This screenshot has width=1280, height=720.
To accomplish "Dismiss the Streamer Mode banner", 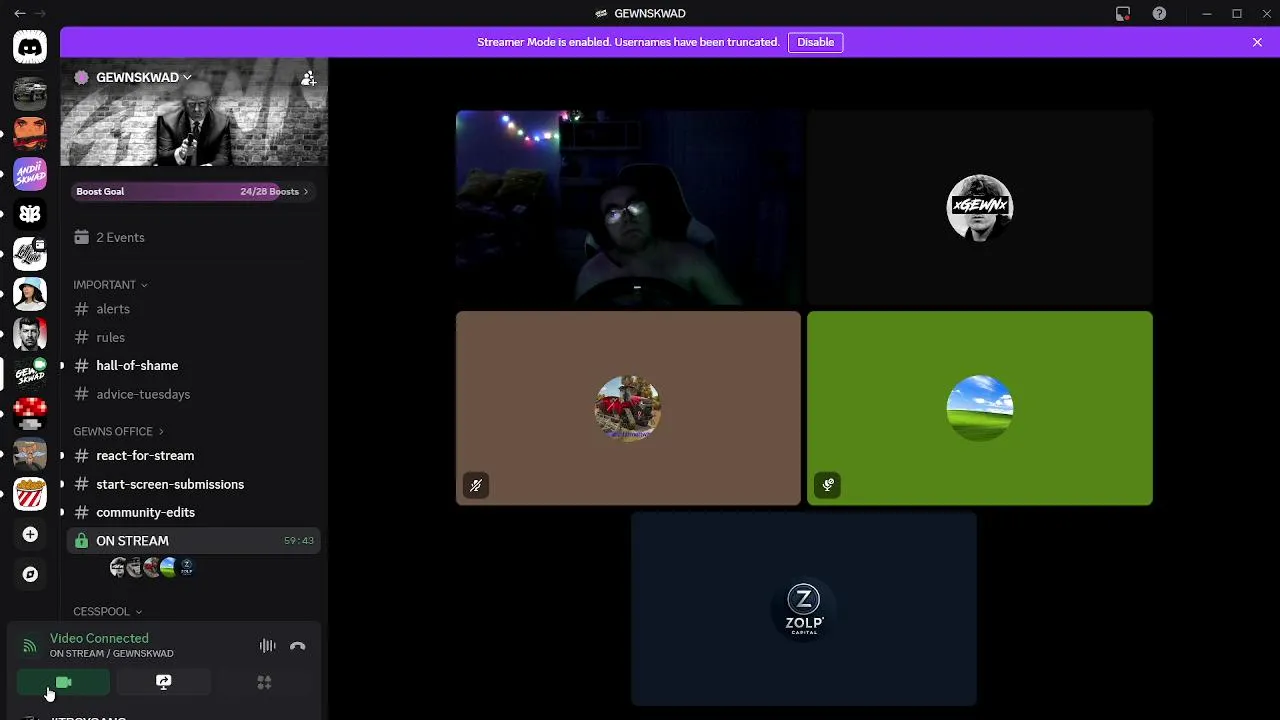I will point(1257,42).
